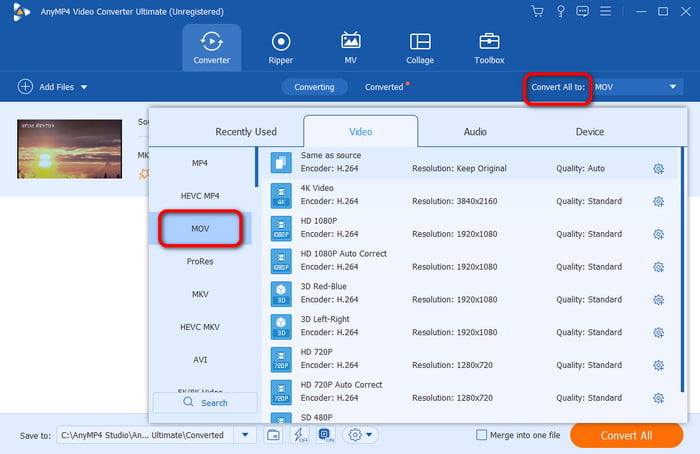The image size is (700, 454).
Task: Open the output folder icon
Action: point(273,435)
